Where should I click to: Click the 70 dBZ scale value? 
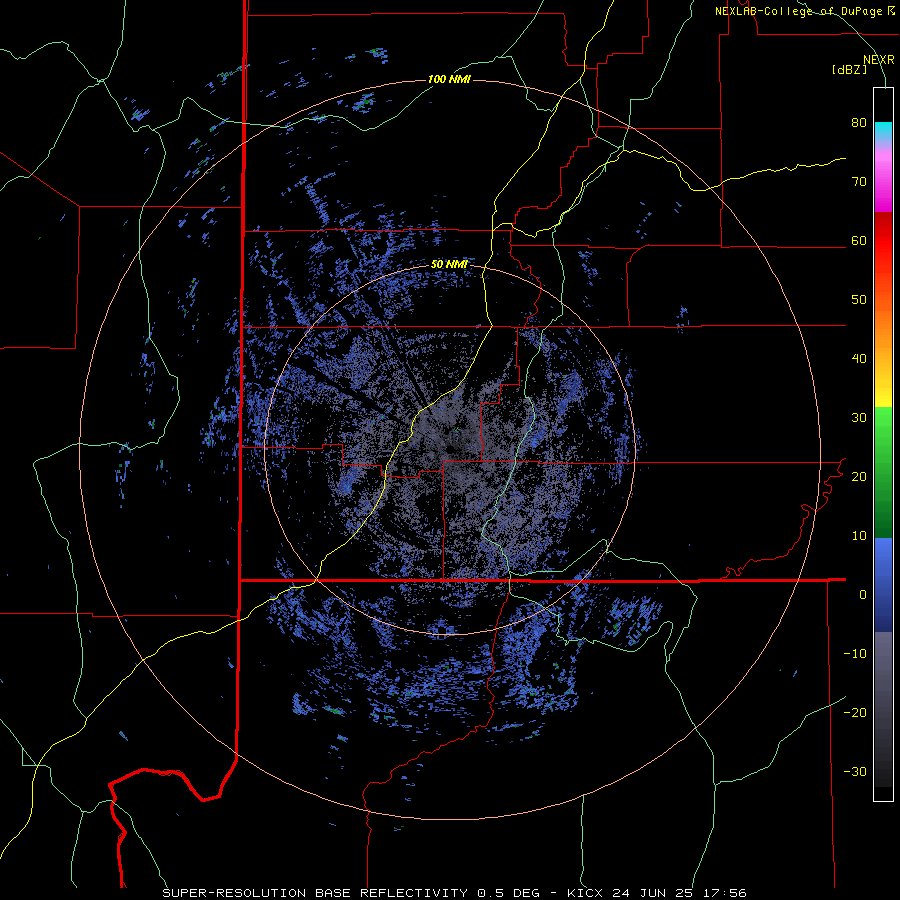point(859,181)
